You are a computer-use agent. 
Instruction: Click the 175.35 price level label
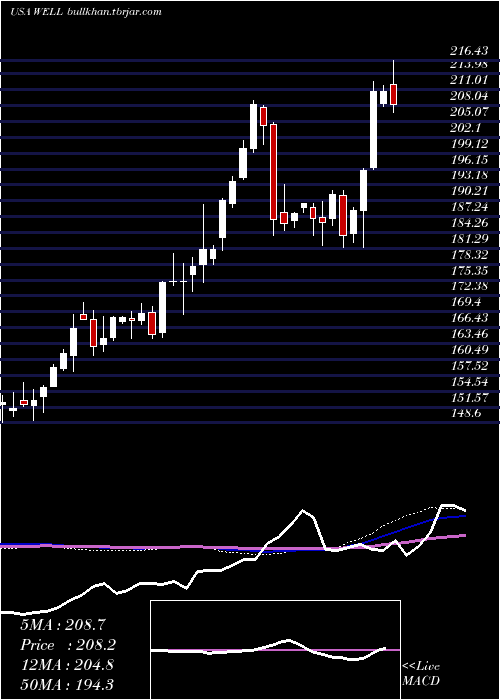(x=468, y=271)
